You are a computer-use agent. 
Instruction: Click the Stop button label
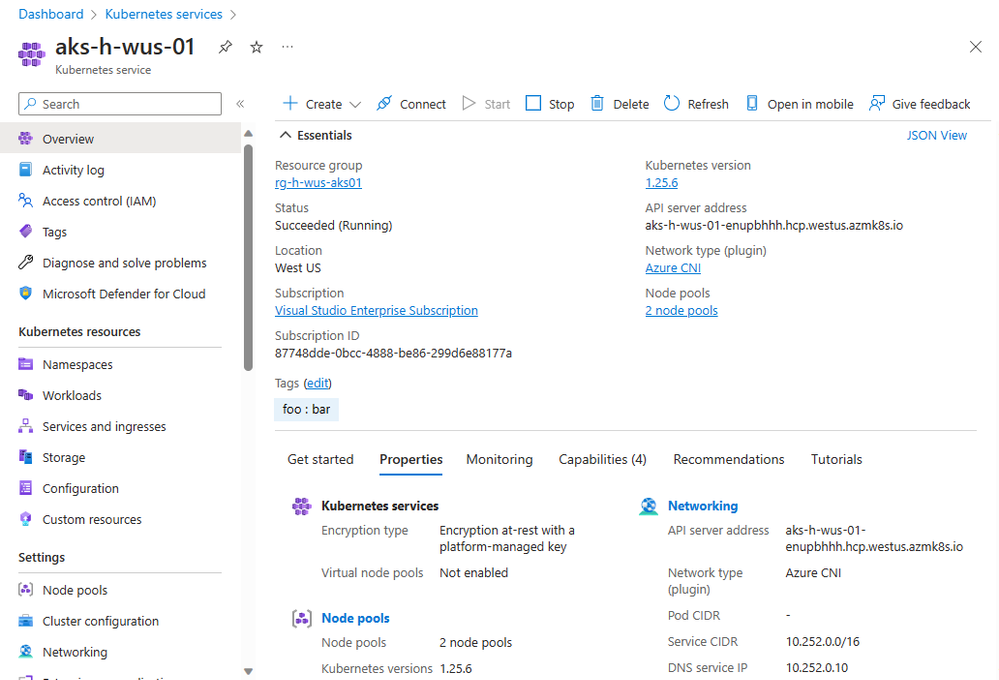(x=561, y=105)
